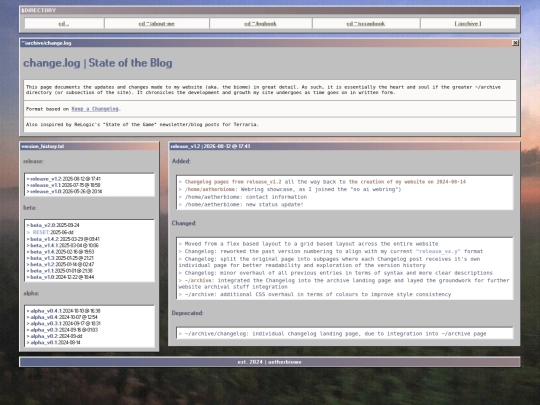The width and height of the screenshot is (540, 405).
Task: Click the 'release_vx.y' format text in Changed list
Action: click(438, 251)
